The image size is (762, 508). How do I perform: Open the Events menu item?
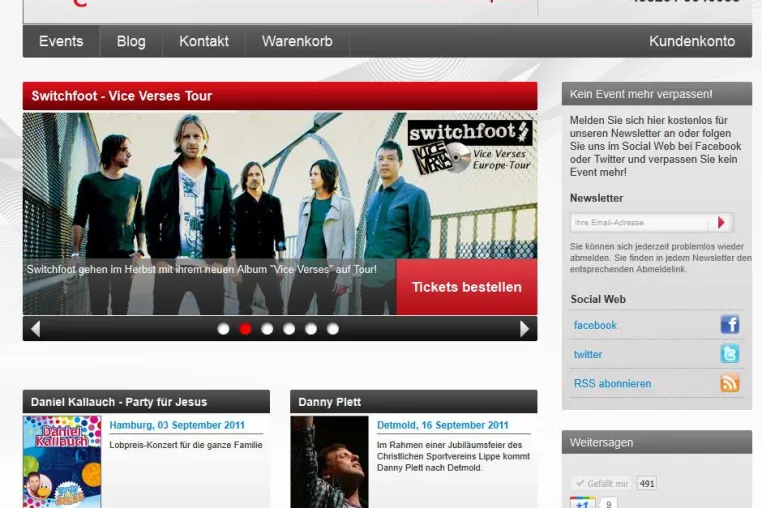pyautogui.click(x=61, y=41)
